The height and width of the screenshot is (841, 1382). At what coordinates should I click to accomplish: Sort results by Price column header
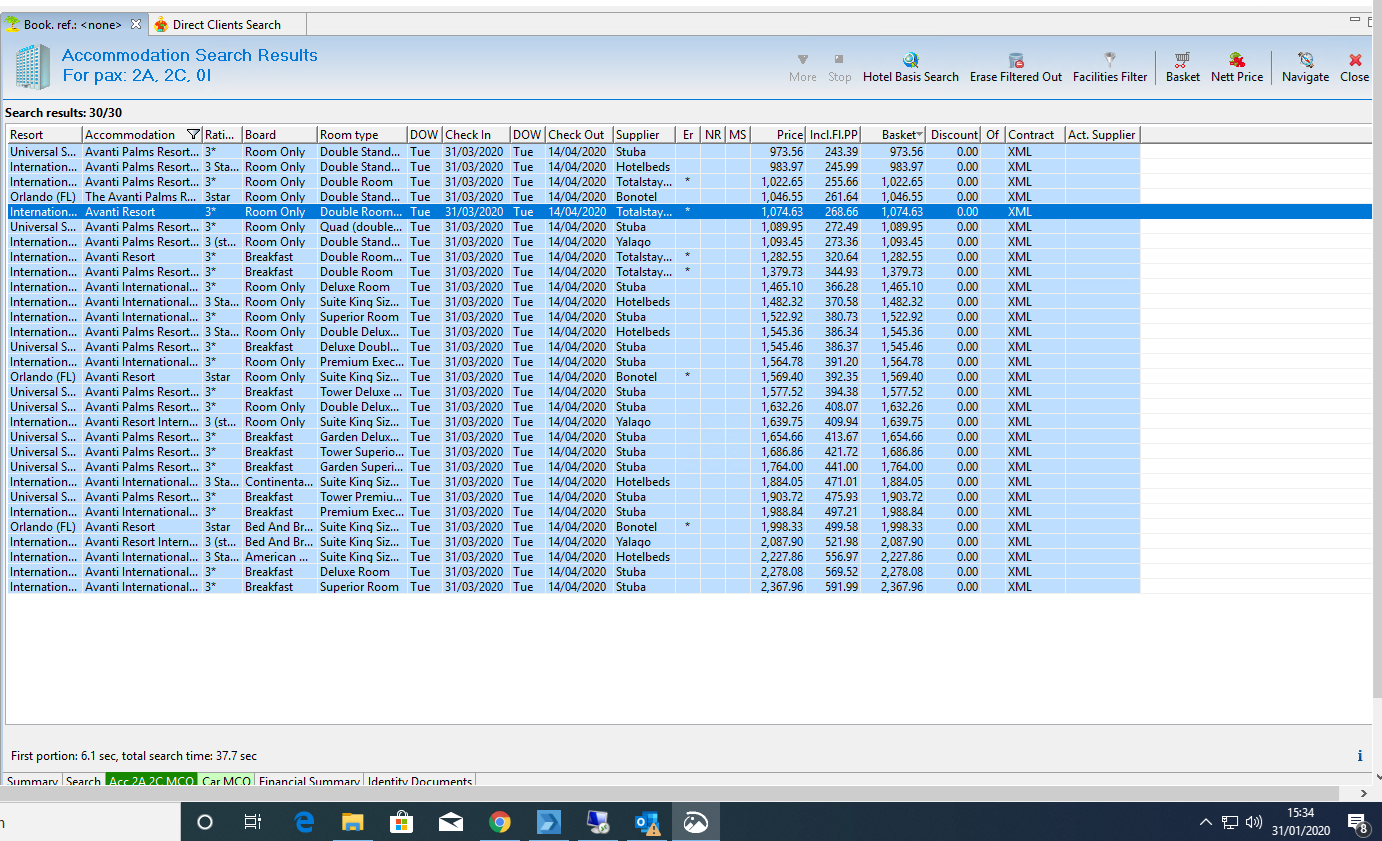coord(789,135)
